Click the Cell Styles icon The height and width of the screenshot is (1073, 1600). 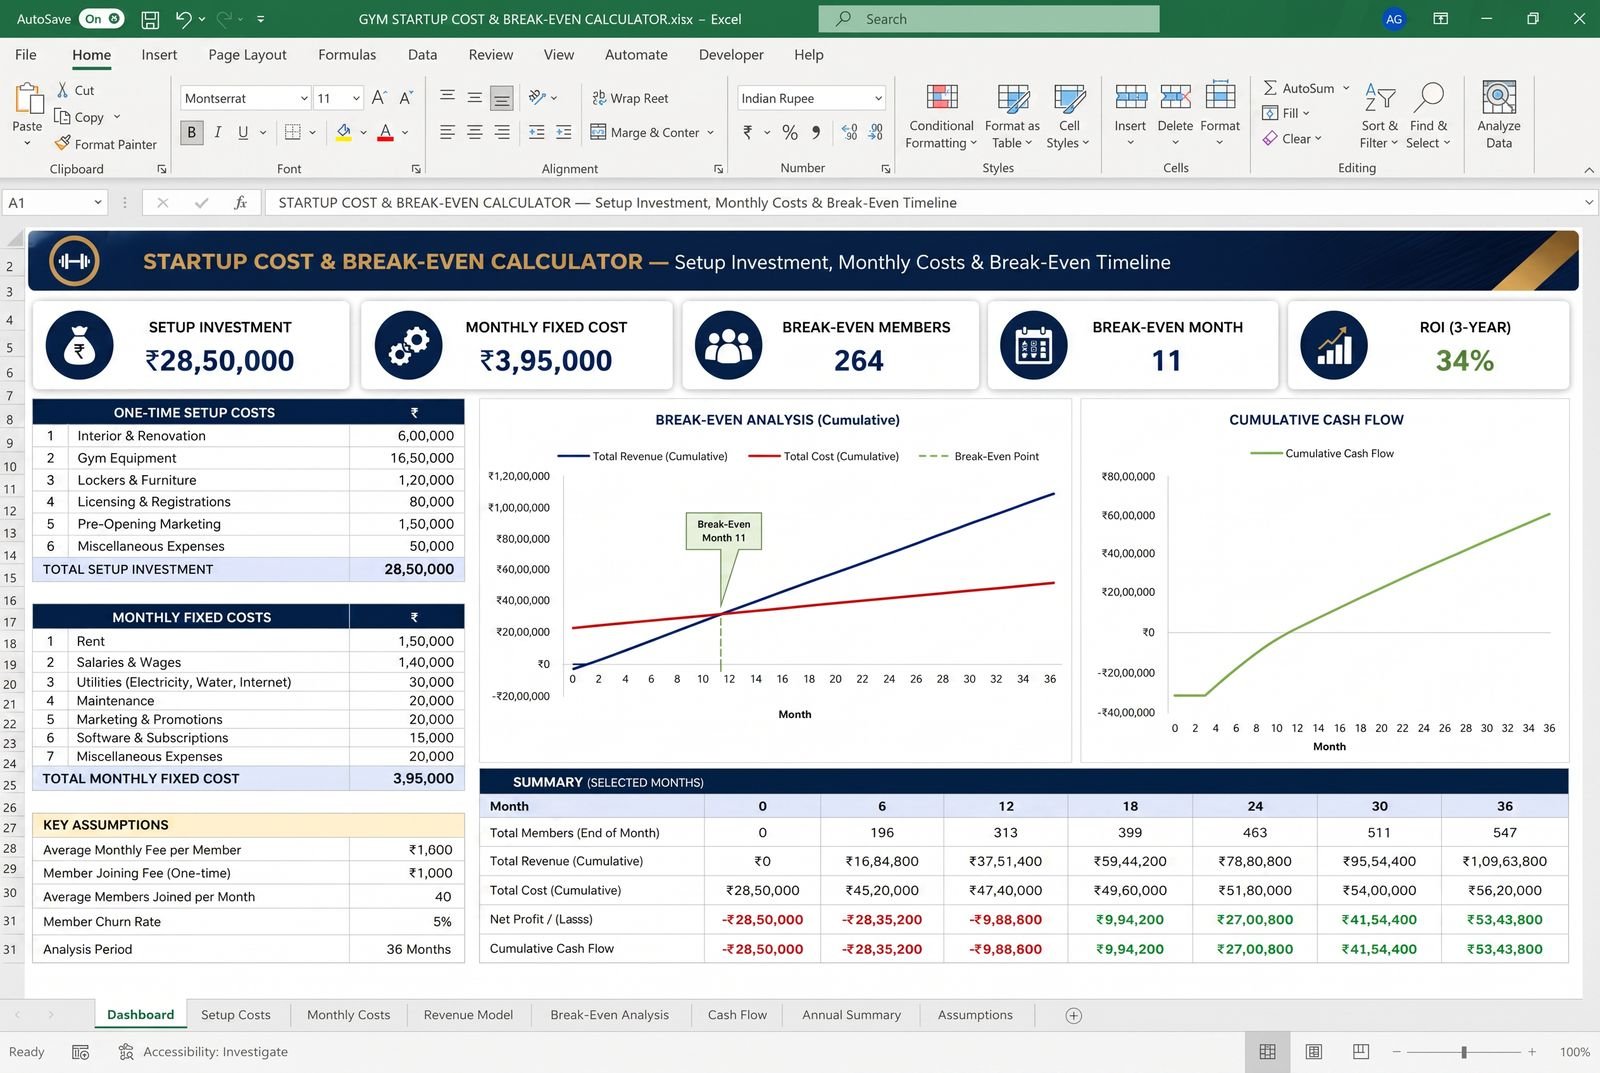(x=1070, y=97)
